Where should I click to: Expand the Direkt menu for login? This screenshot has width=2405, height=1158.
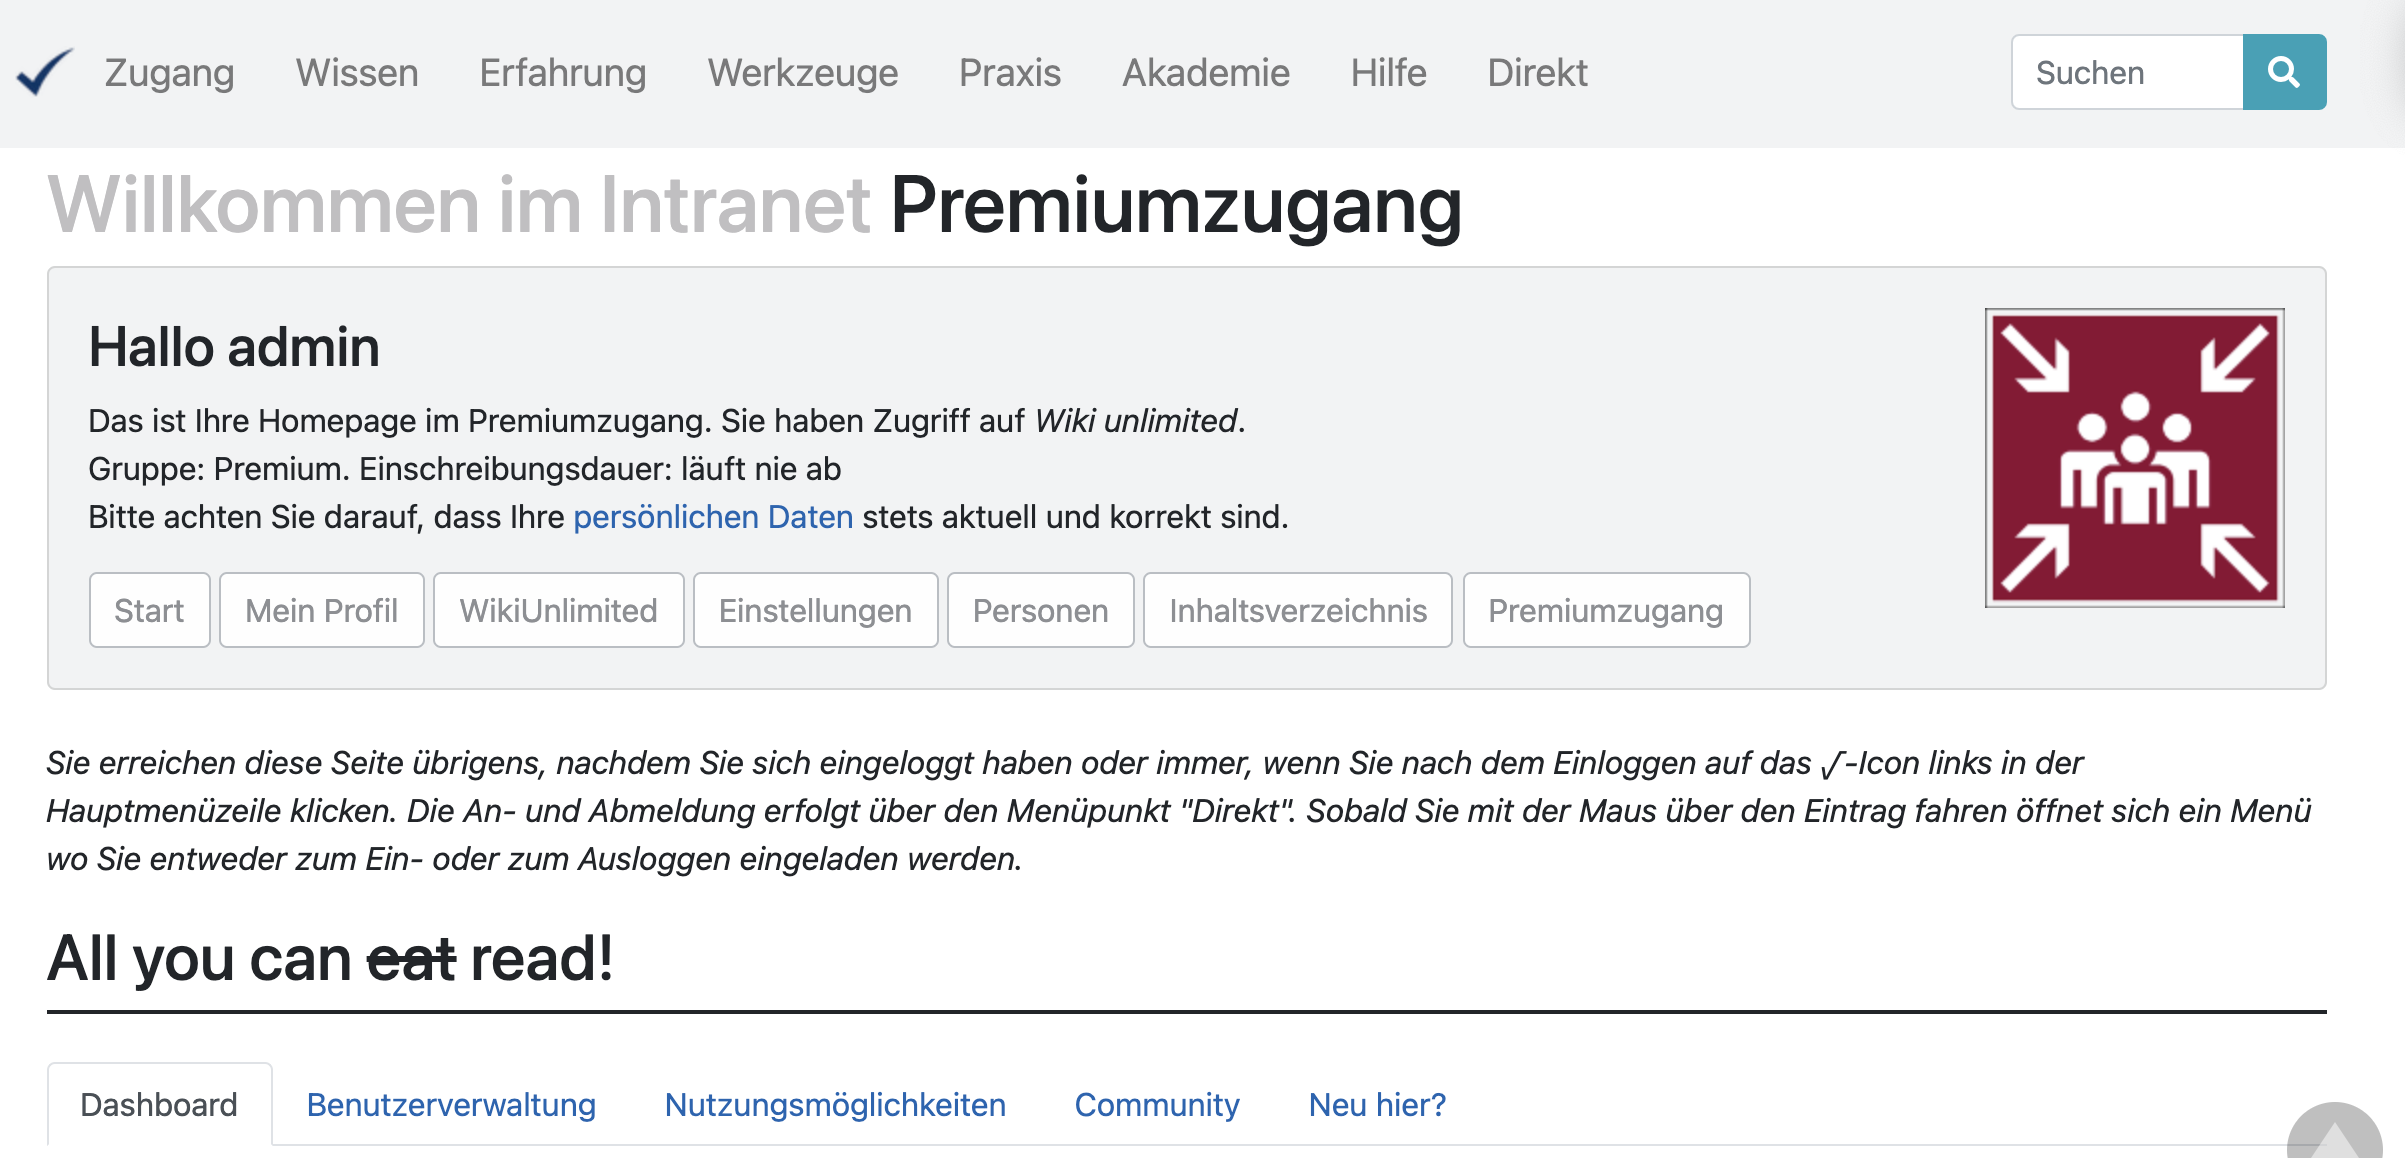click(x=1536, y=72)
